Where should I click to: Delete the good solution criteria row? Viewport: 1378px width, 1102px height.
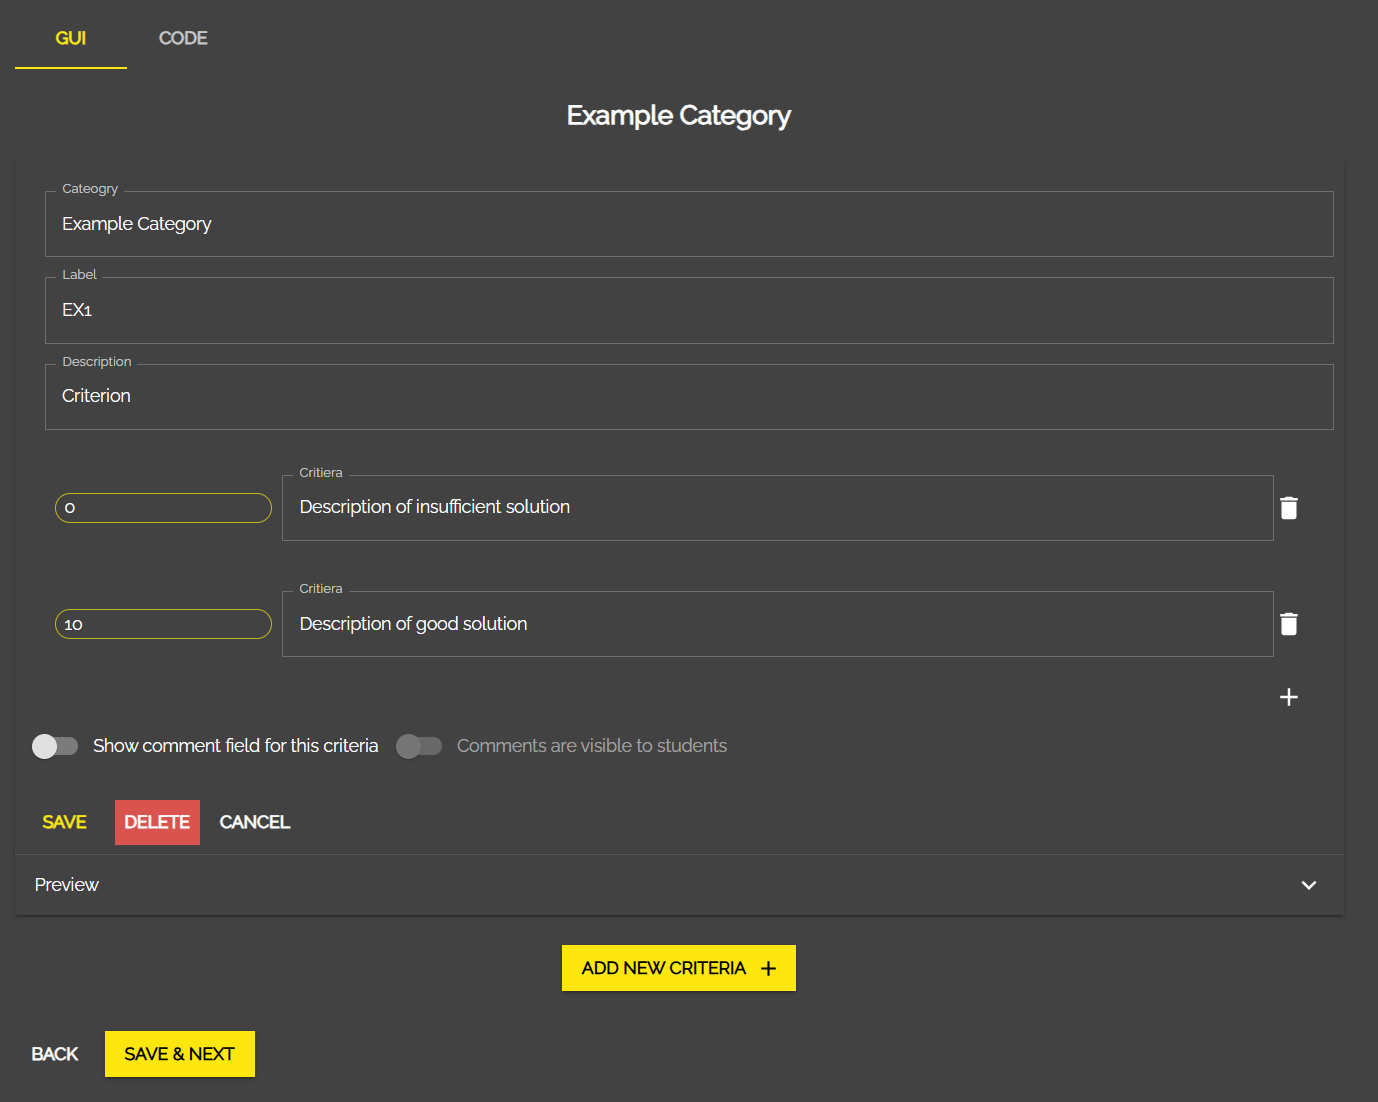(1289, 624)
